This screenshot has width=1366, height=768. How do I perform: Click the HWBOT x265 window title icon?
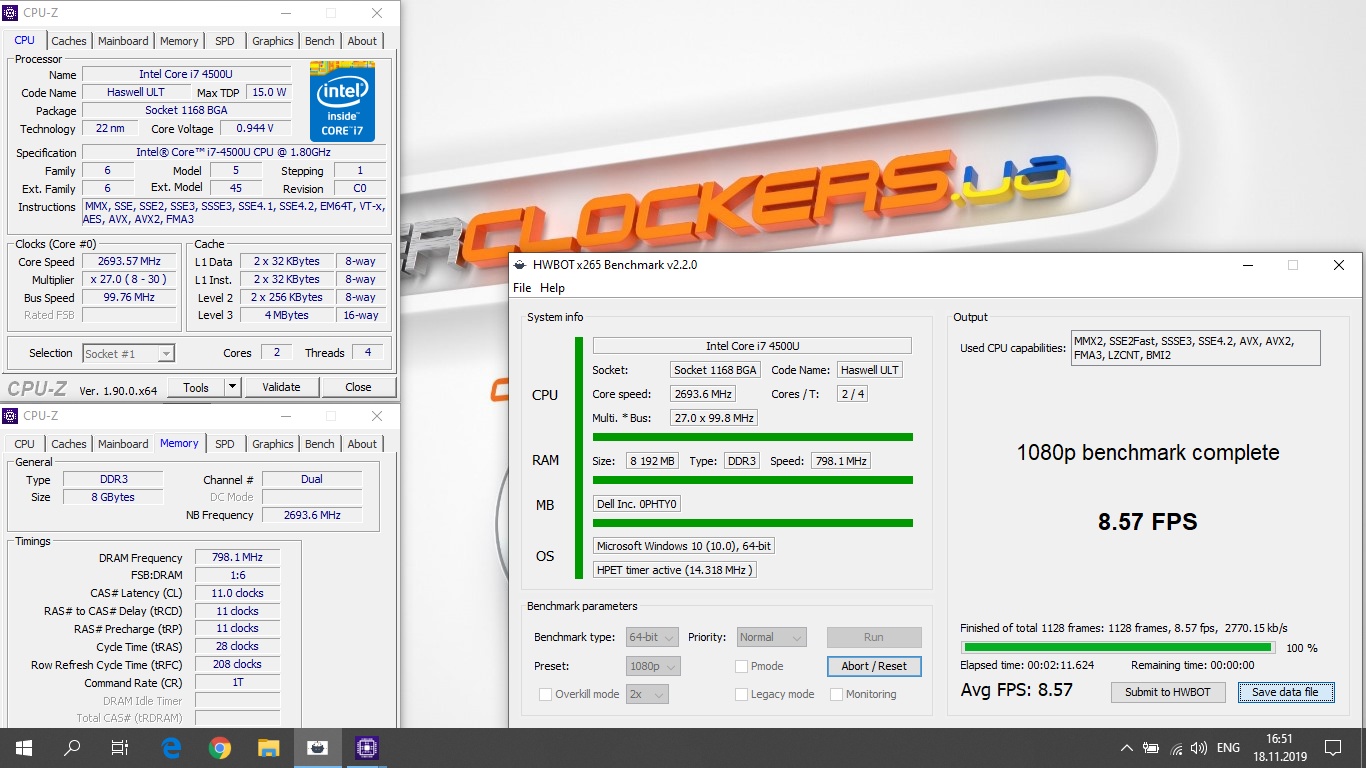[519, 265]
